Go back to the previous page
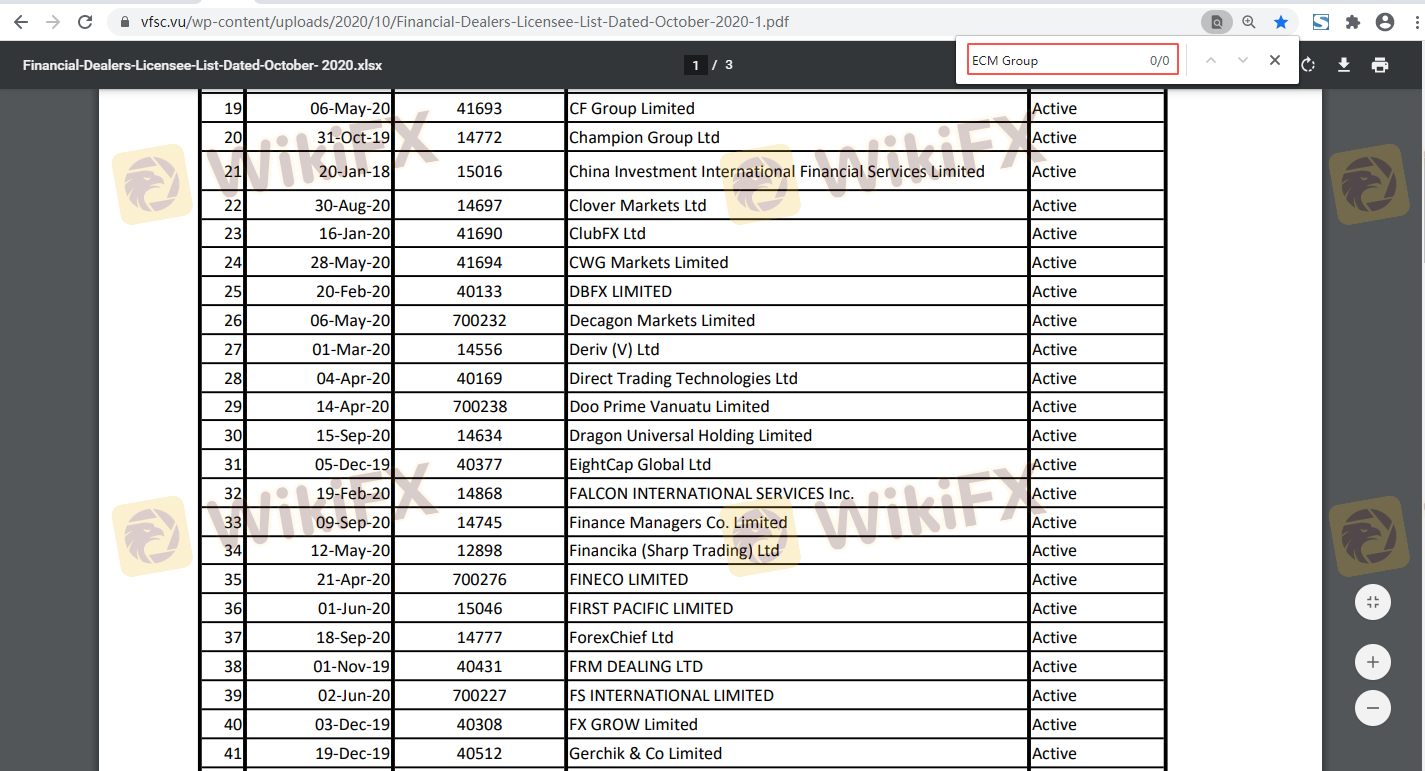Screen dimensions: 1425x771 (x=21, y=21)
